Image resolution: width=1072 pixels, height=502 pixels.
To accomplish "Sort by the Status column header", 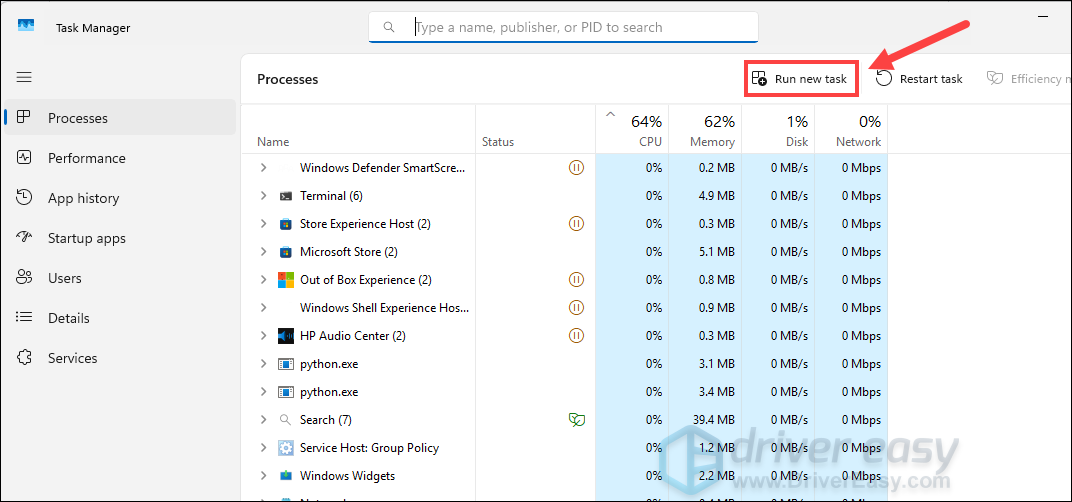I will tap(535, 129).
